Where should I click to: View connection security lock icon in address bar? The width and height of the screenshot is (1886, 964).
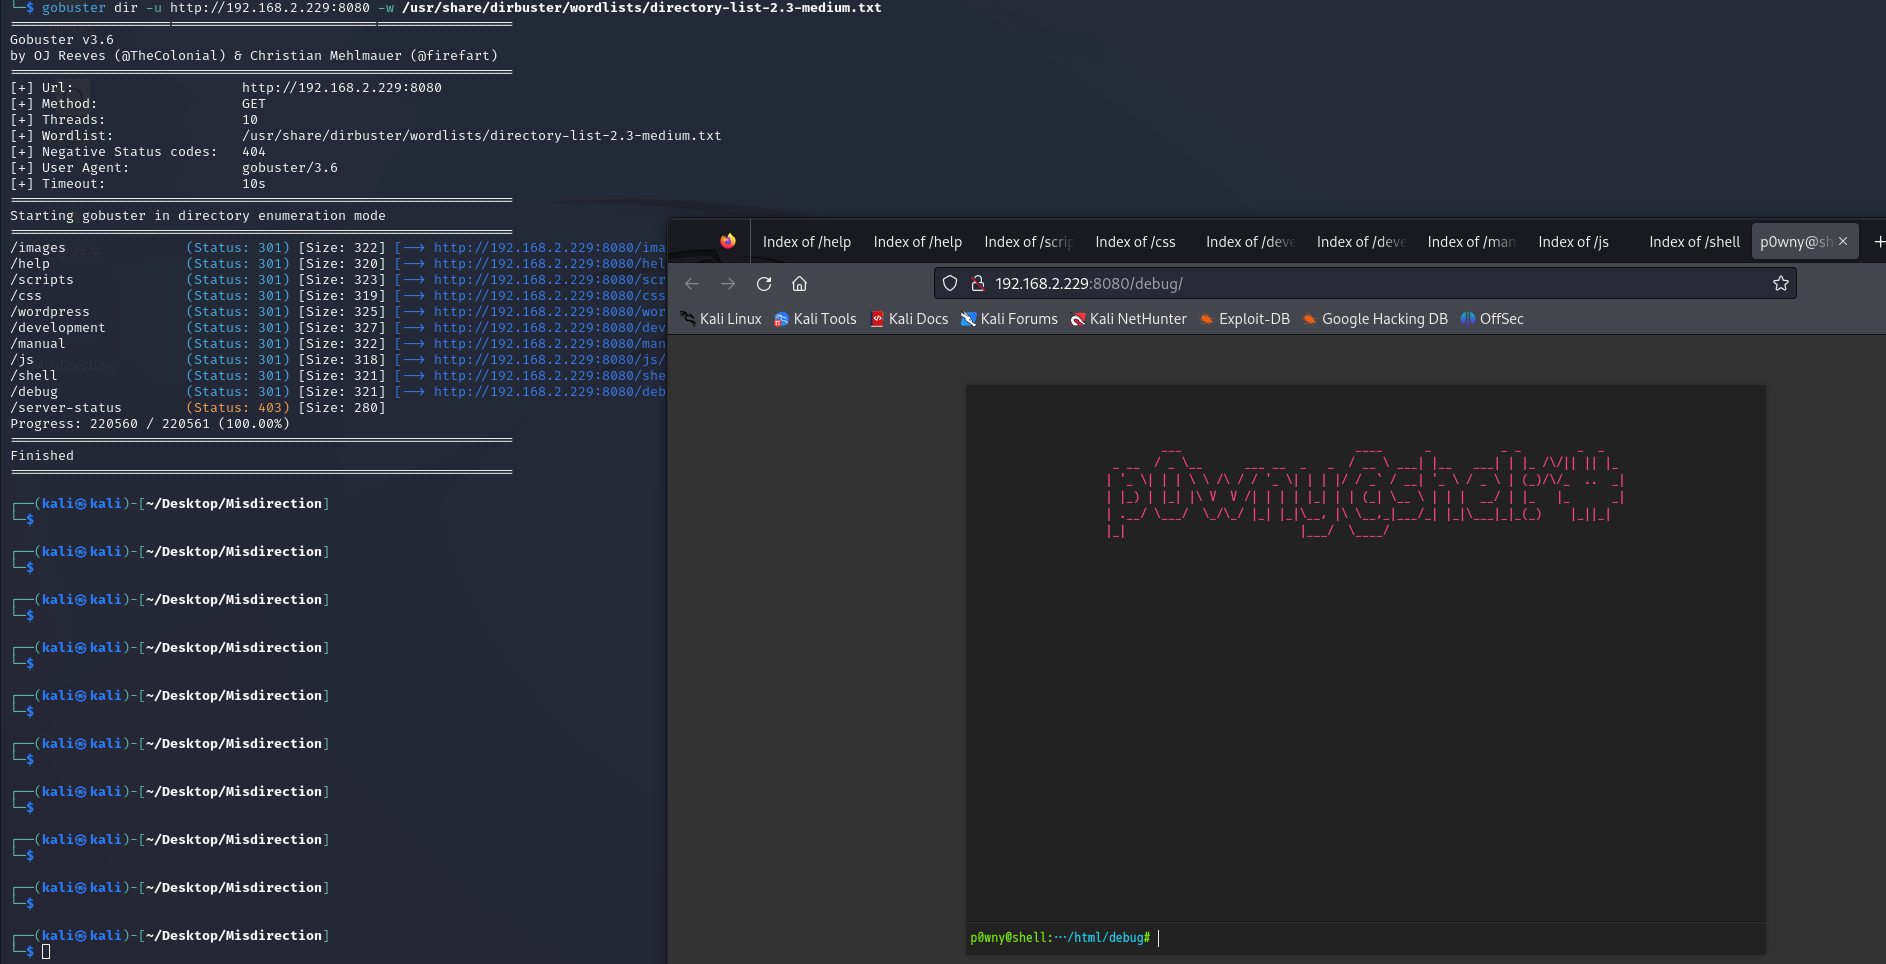point(978,284)
